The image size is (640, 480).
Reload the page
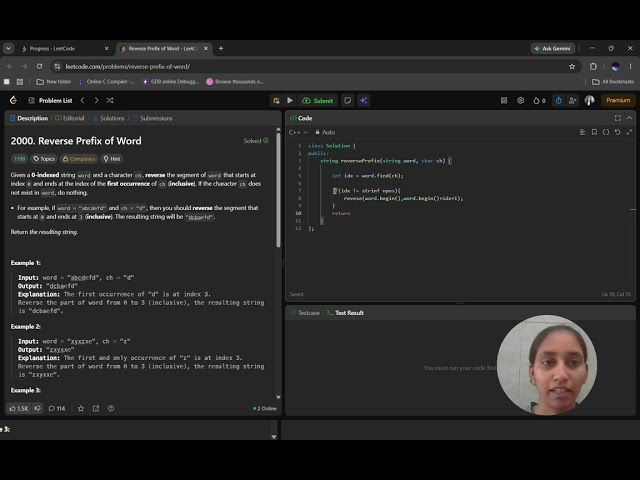coord(39,67)
